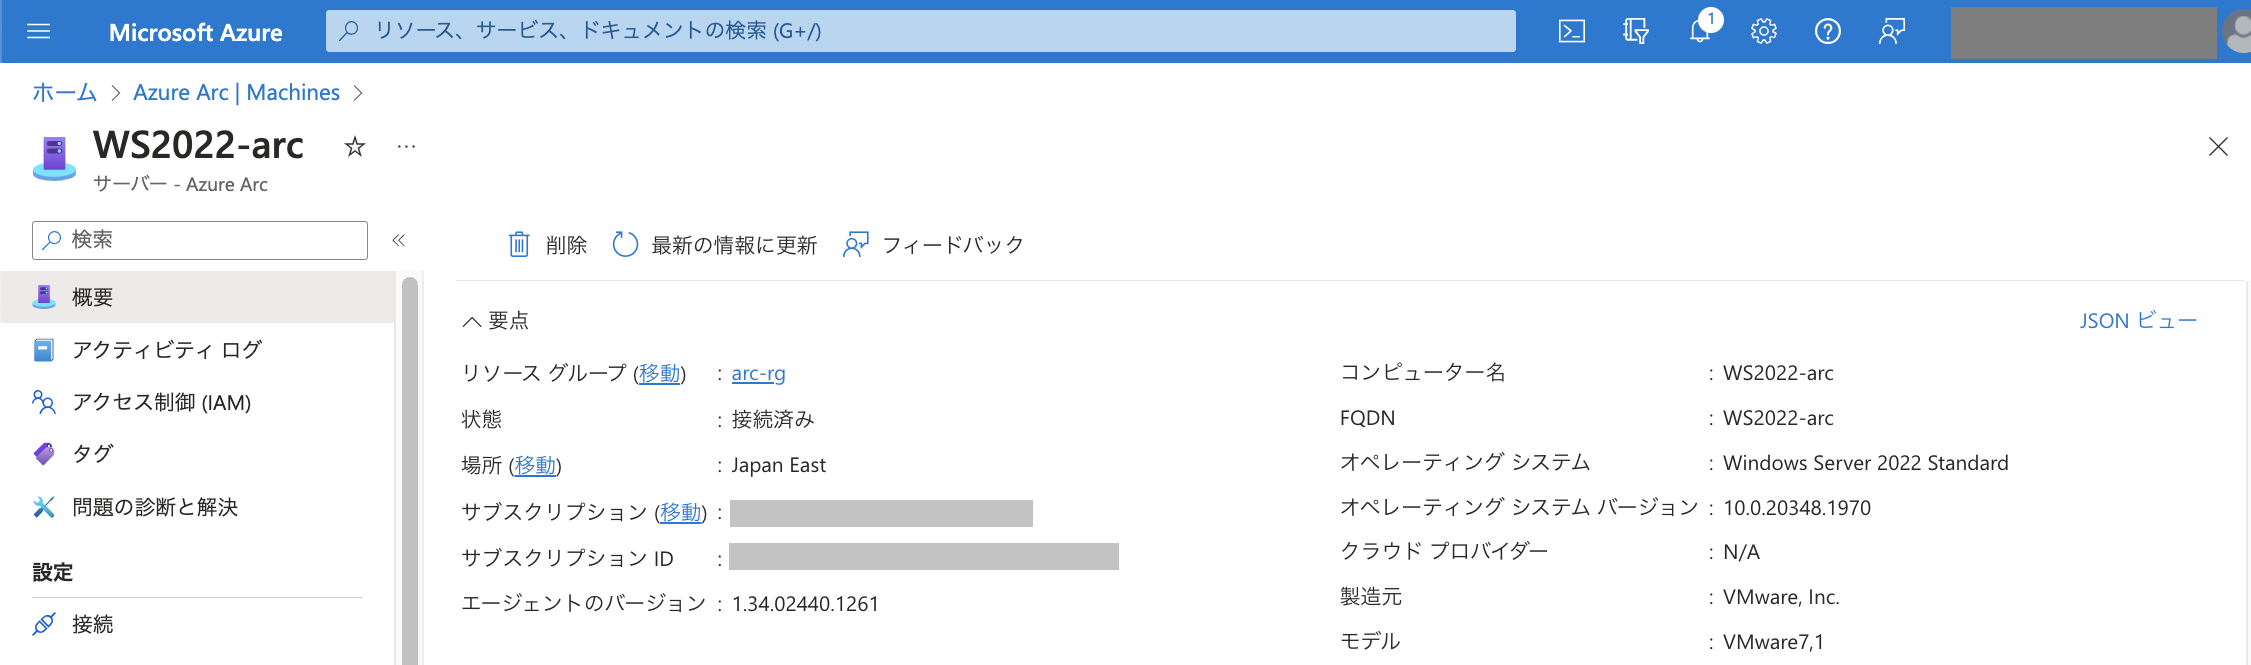
Task: Open アクセス制御 (IAM) menu item
Action: coord(161,402)
